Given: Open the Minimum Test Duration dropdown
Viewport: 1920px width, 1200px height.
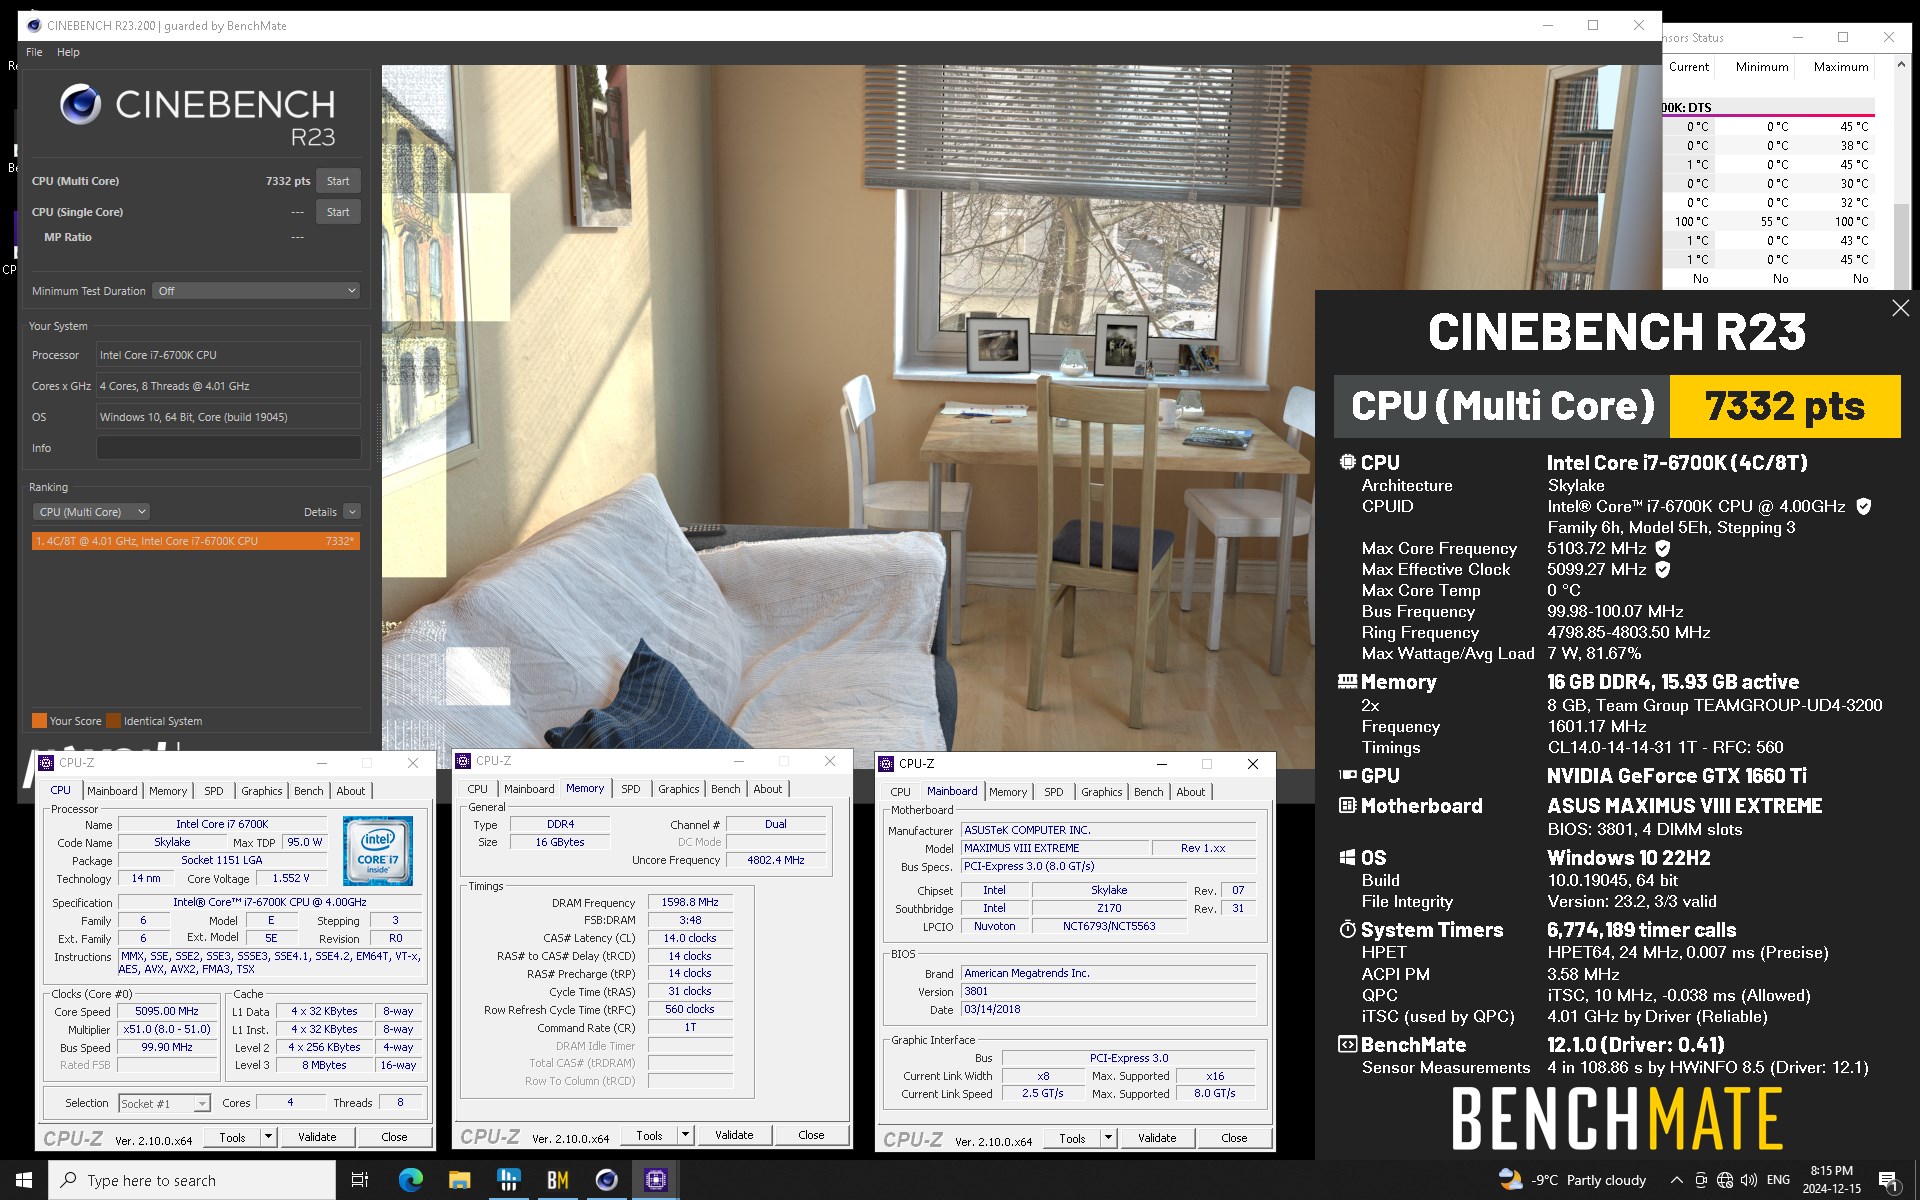Looking at the screenshot, I should (x=256, y=291).
